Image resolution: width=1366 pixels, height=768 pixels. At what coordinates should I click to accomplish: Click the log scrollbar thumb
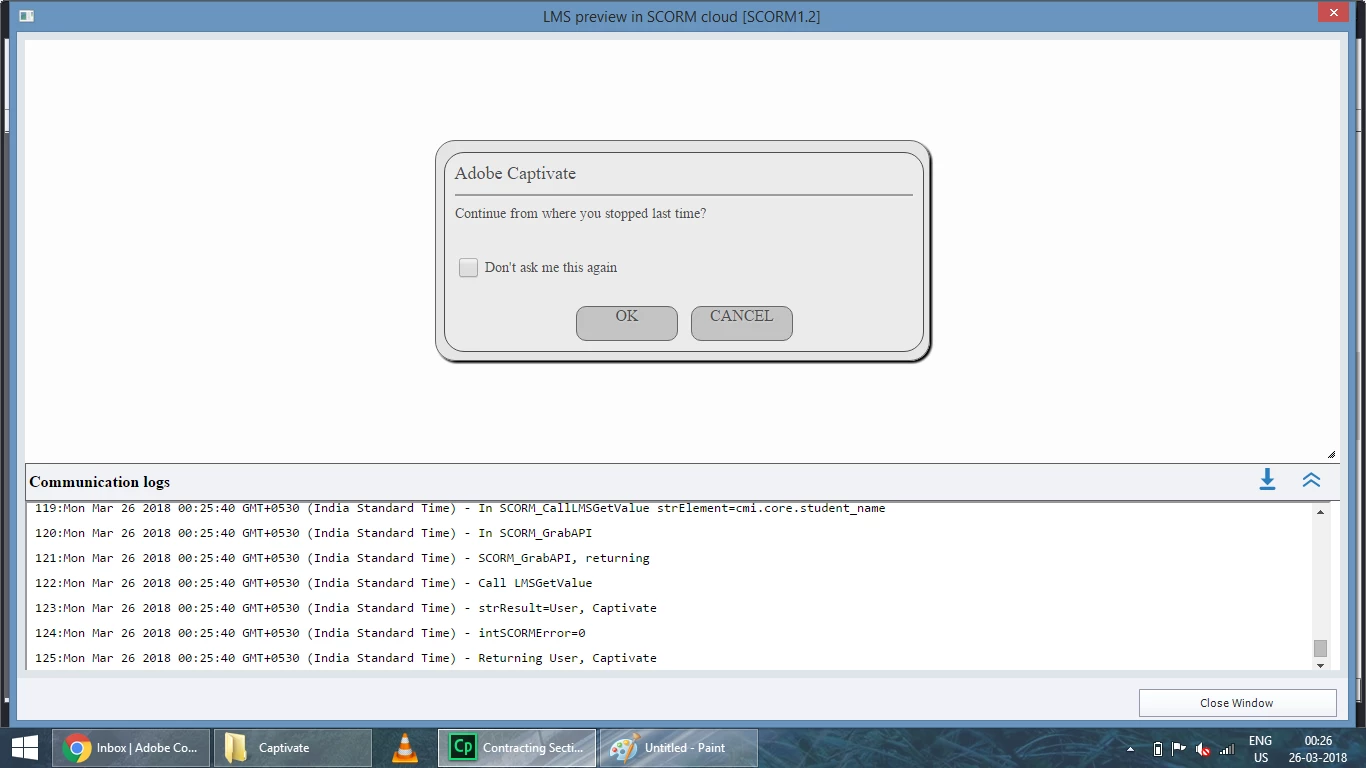coord(1320,648)
